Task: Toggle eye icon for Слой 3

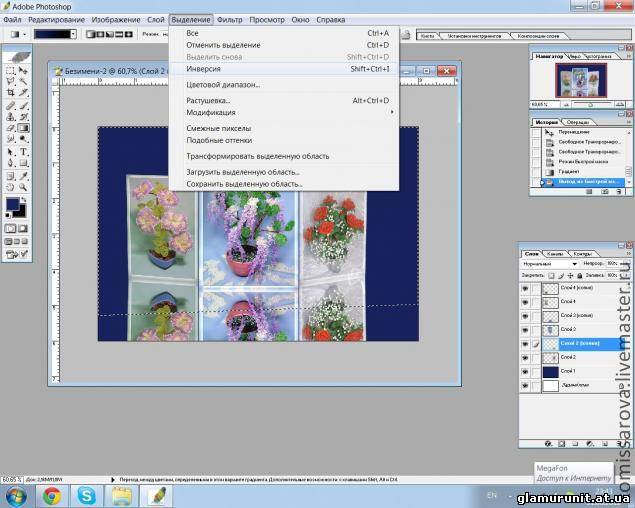Action: pos(525,330)
